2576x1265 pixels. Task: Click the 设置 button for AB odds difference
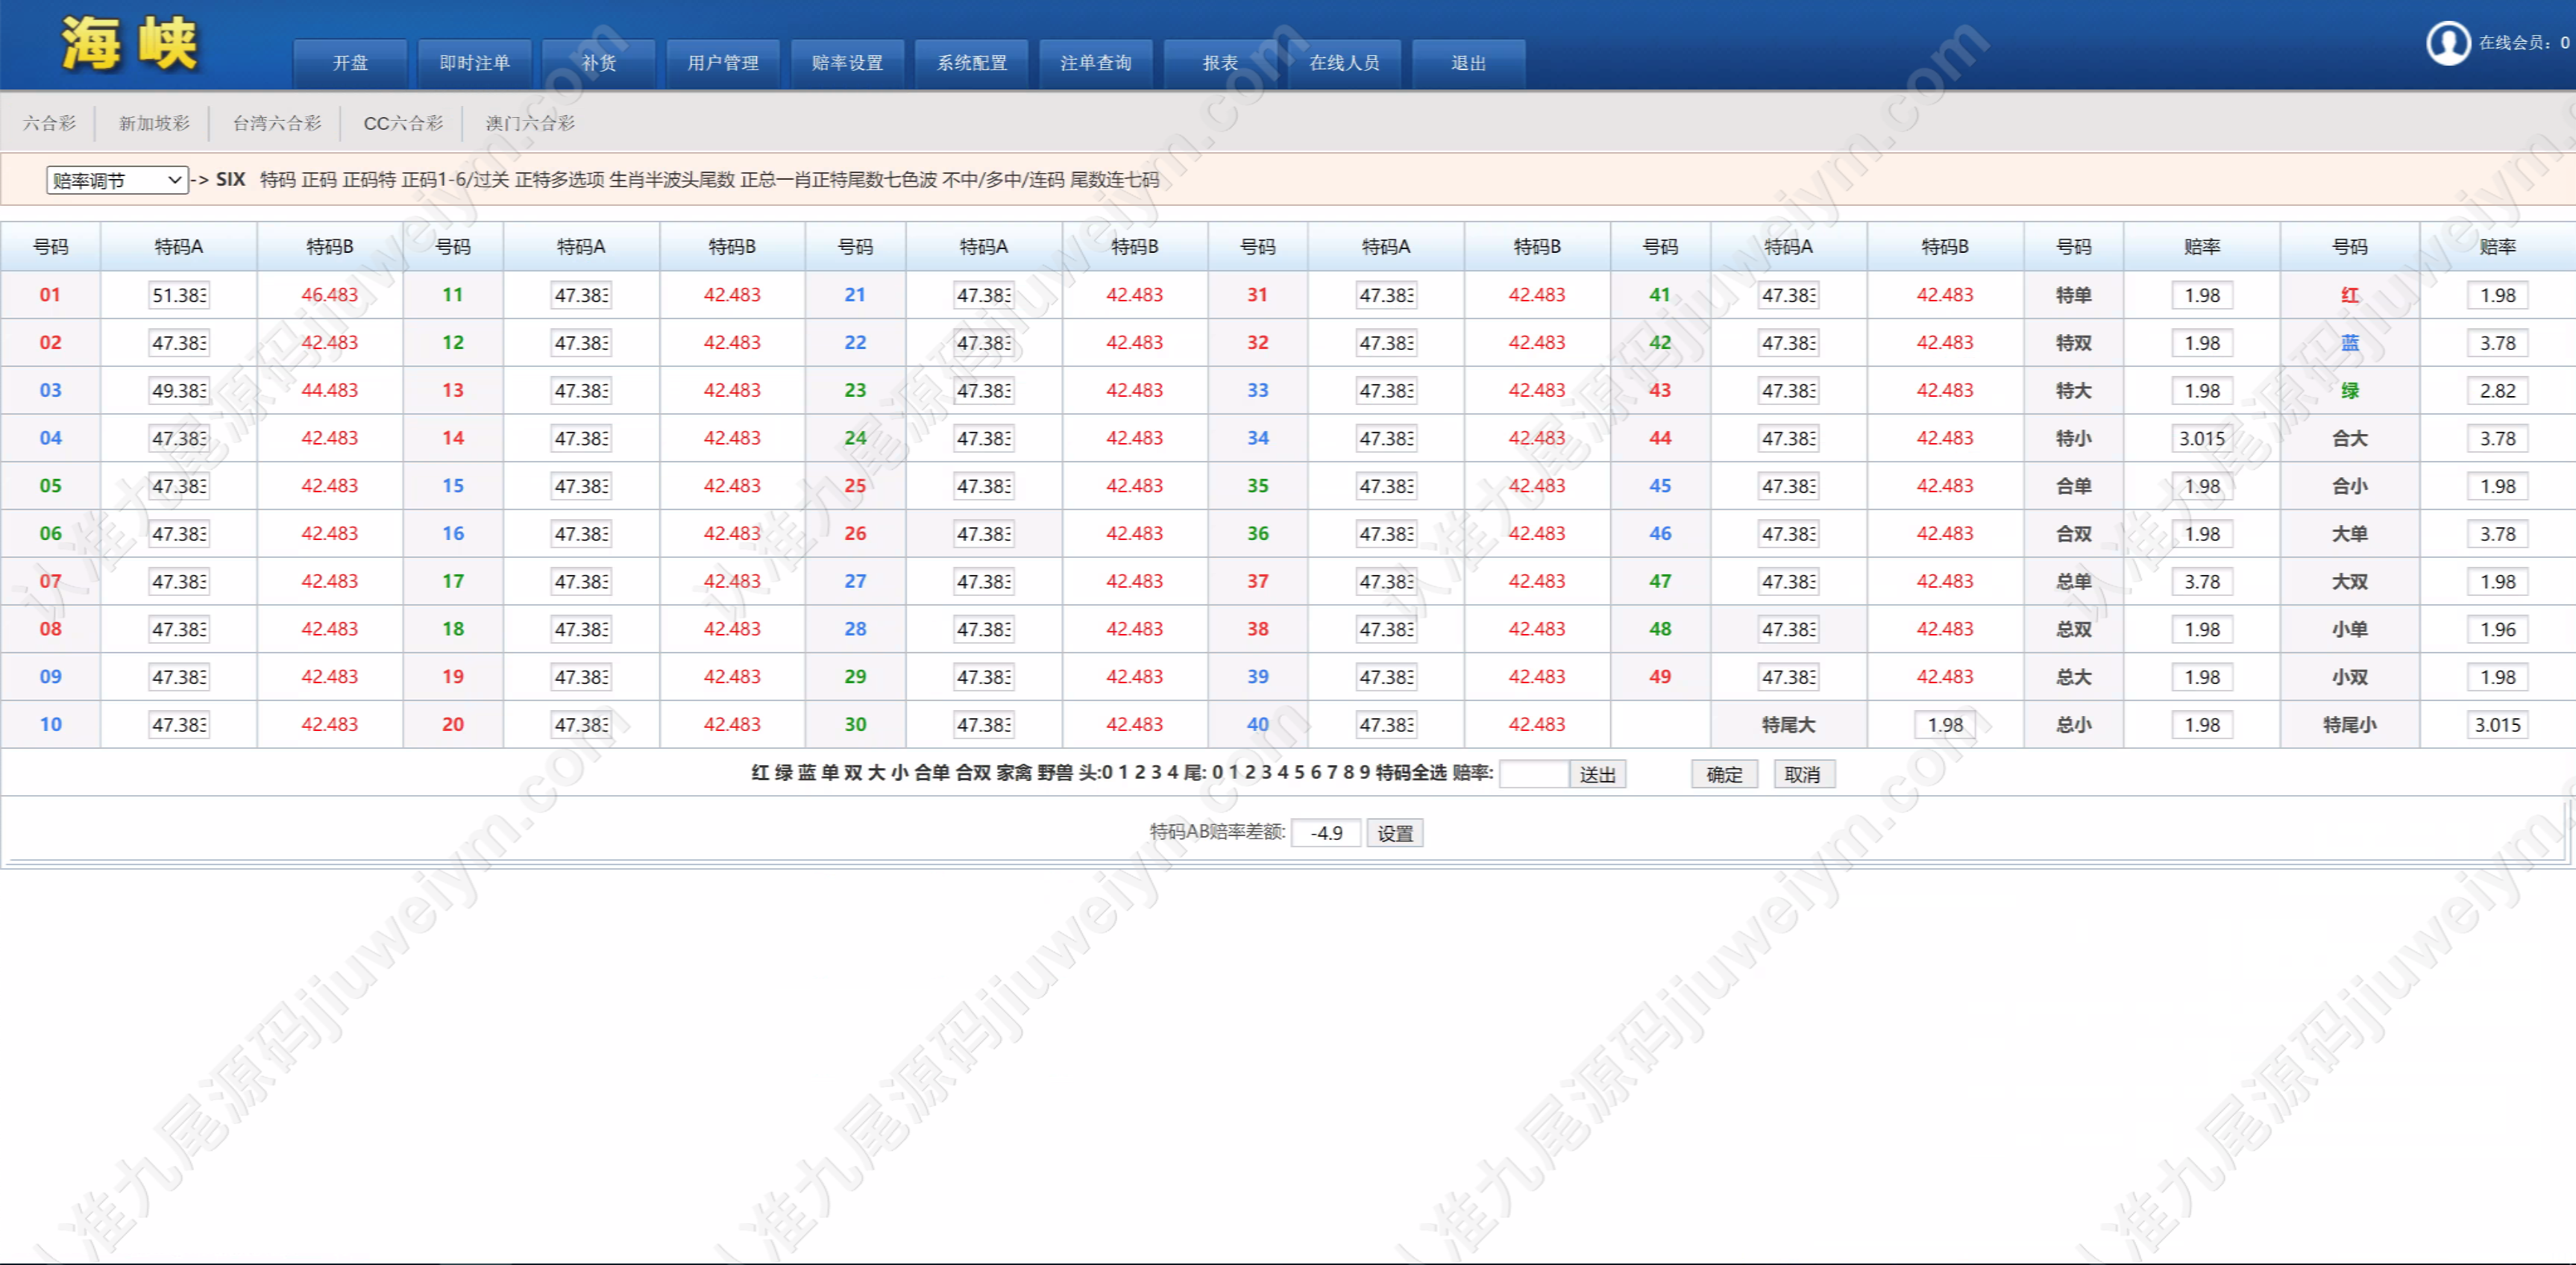click(1395, 833)
